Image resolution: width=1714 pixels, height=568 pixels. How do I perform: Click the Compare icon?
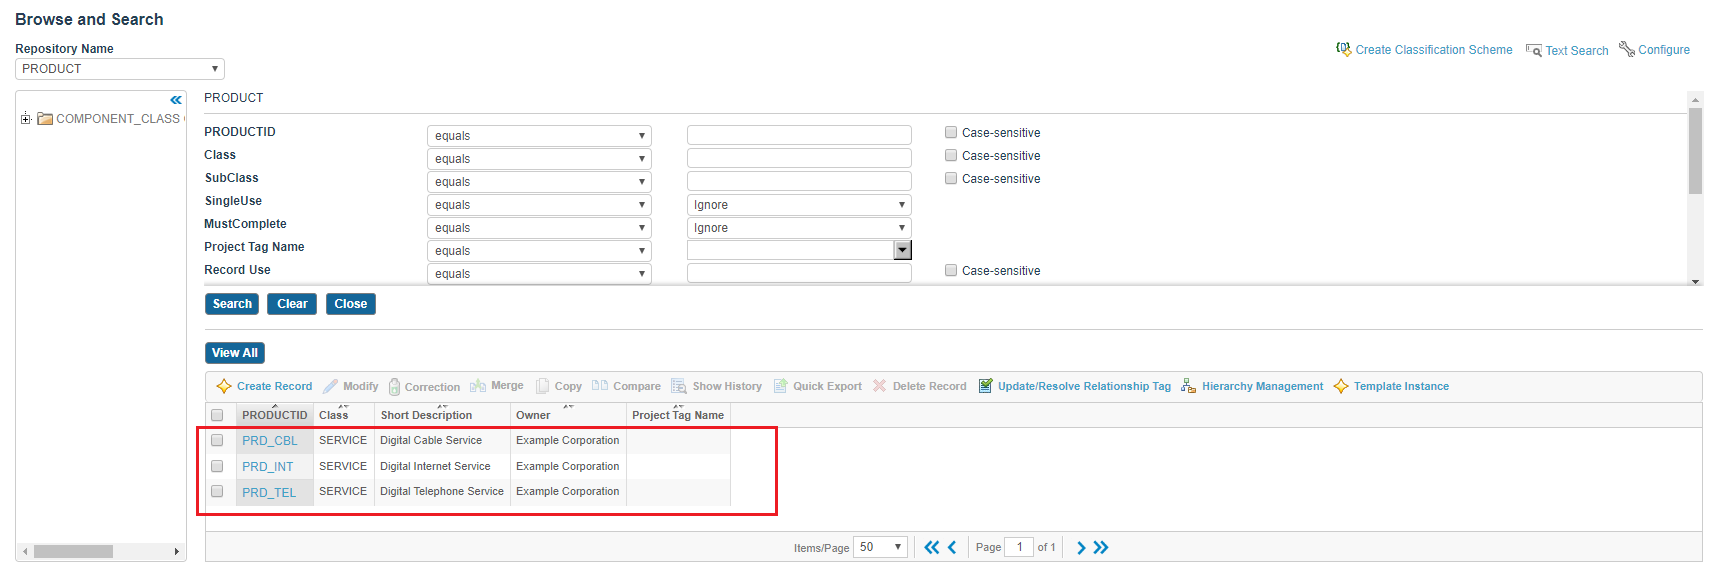click(600, 385)
